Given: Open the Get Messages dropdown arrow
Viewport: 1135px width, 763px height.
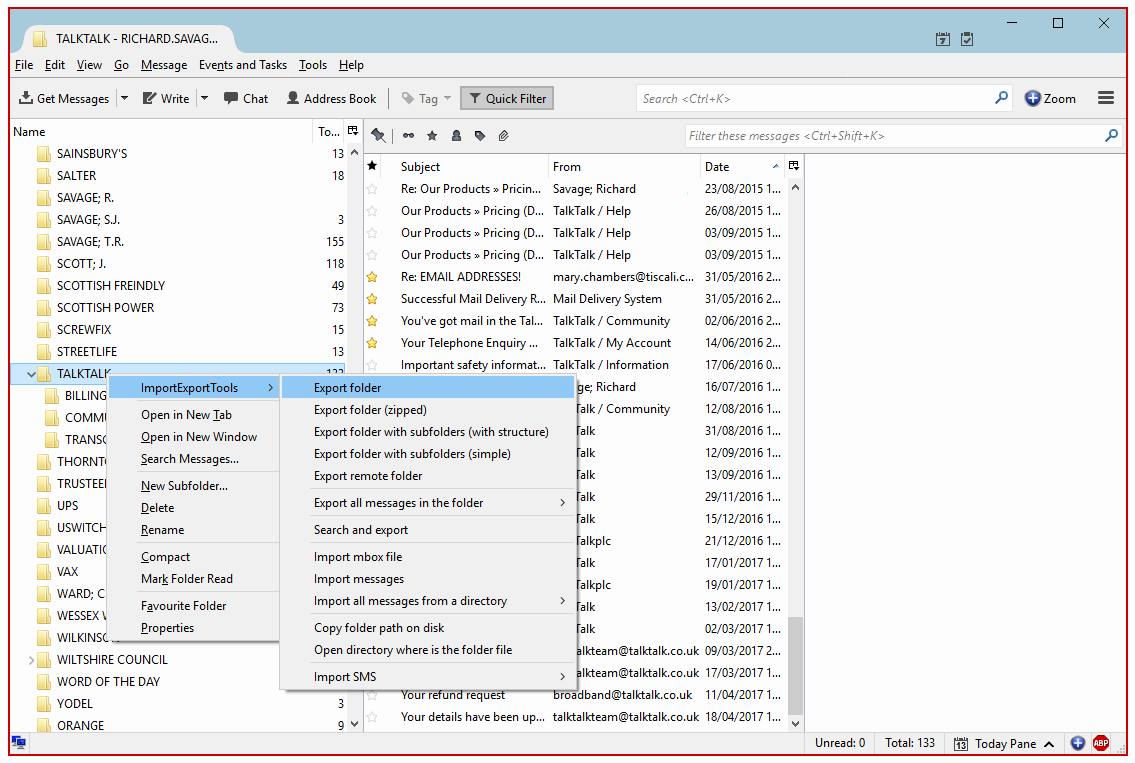Looking at the screenshot, I should (x=125, y=98).
